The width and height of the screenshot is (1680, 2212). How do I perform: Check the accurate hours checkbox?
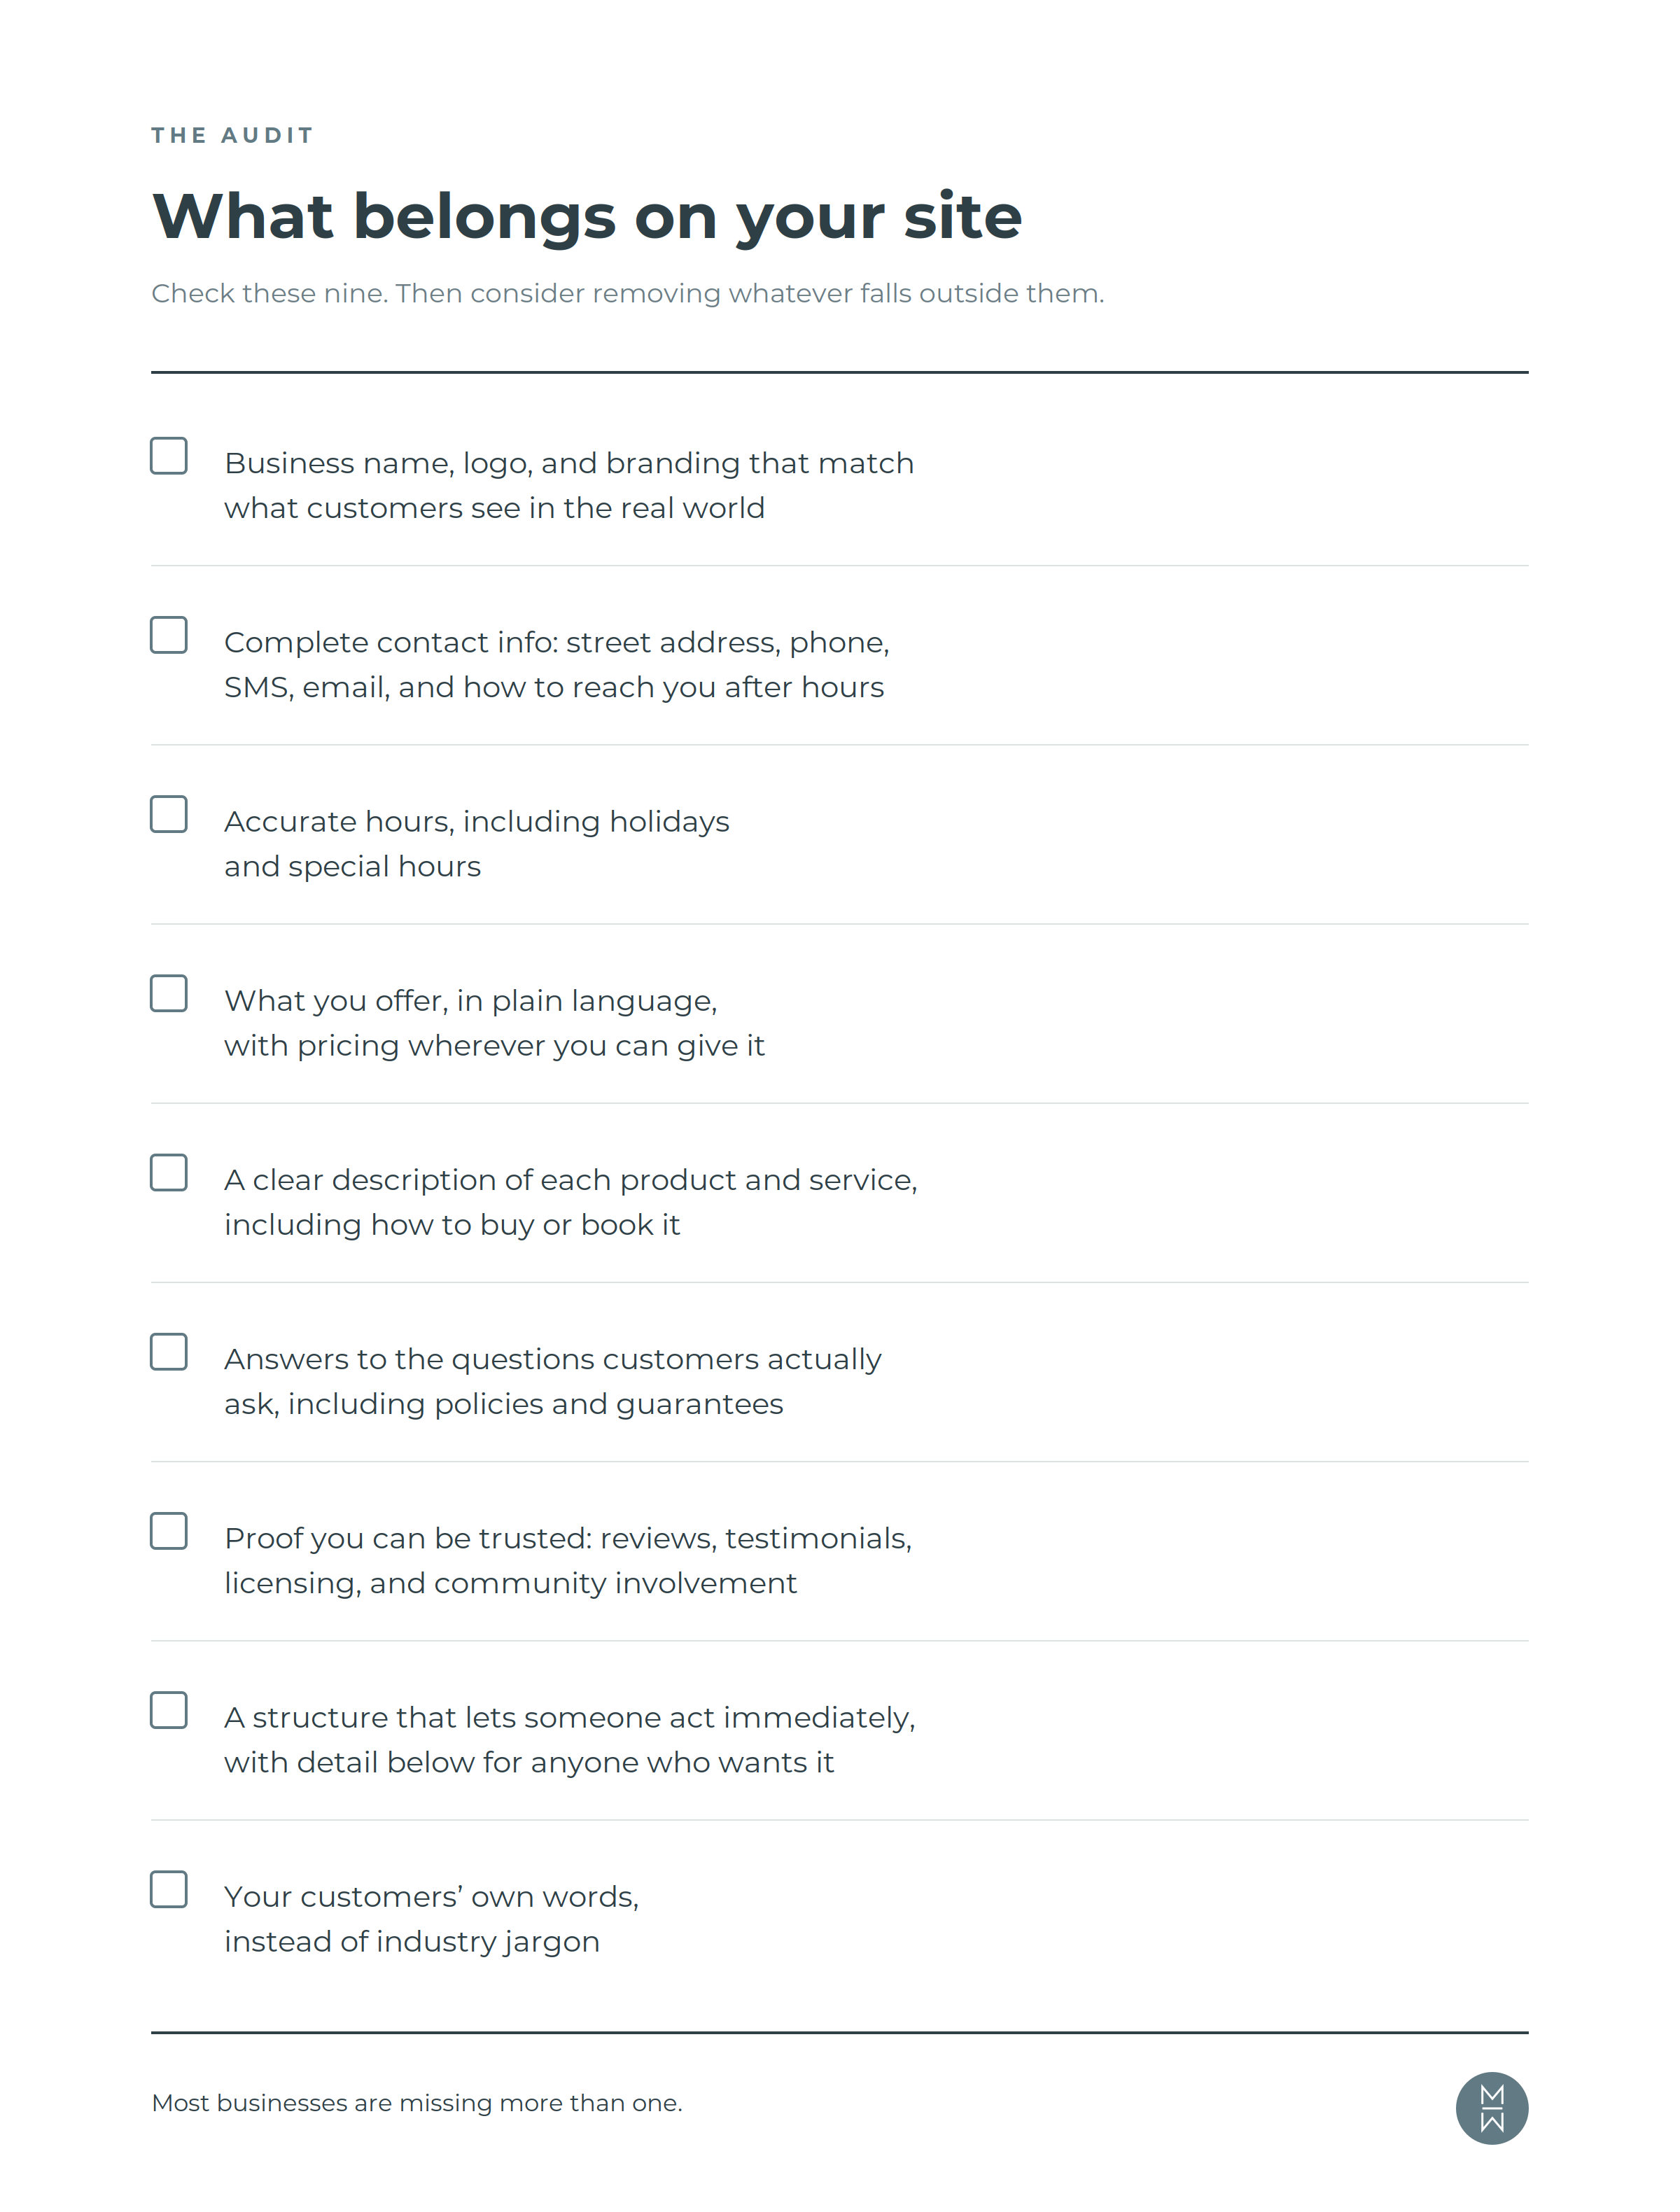point(169,814)
